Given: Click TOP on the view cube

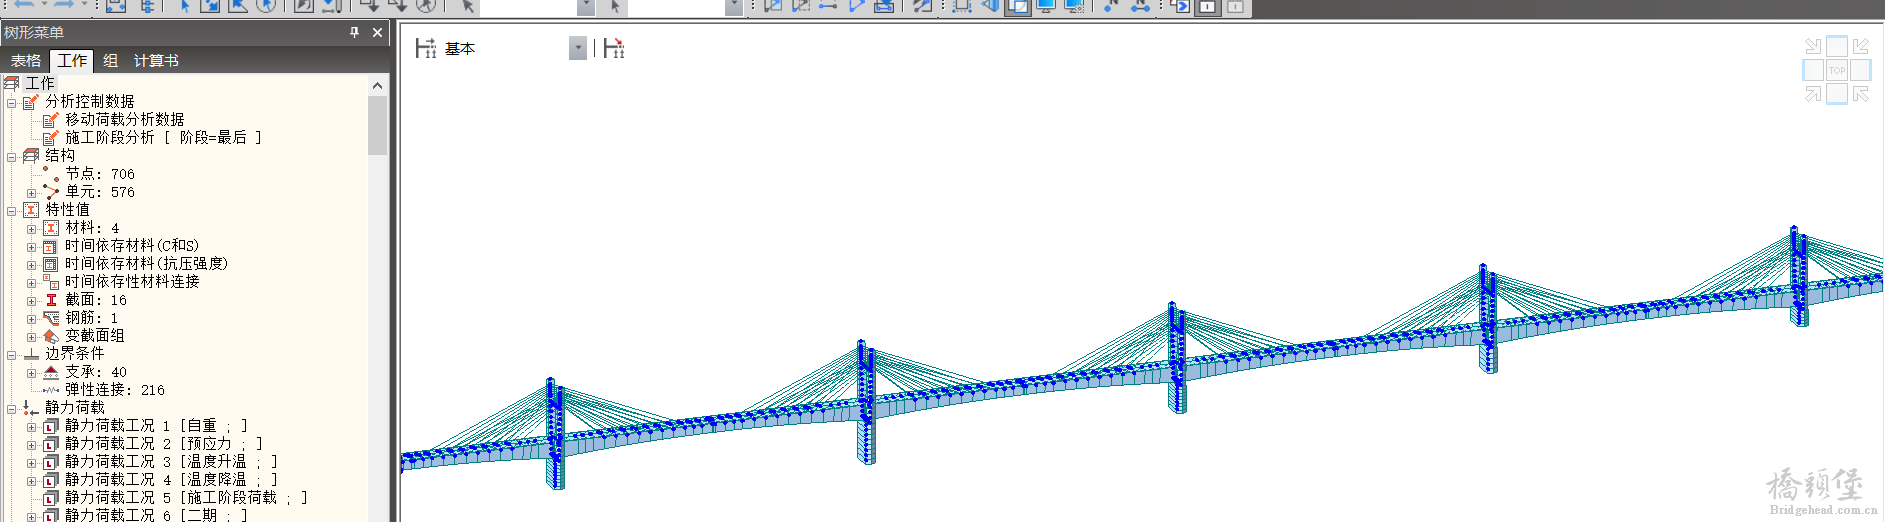Looking at the screenshot, I should [x=1837, y=70].
